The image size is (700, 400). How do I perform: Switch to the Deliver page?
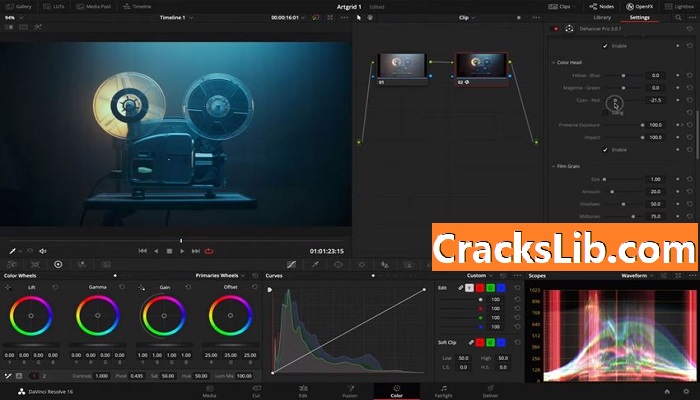tap(490, 392)
